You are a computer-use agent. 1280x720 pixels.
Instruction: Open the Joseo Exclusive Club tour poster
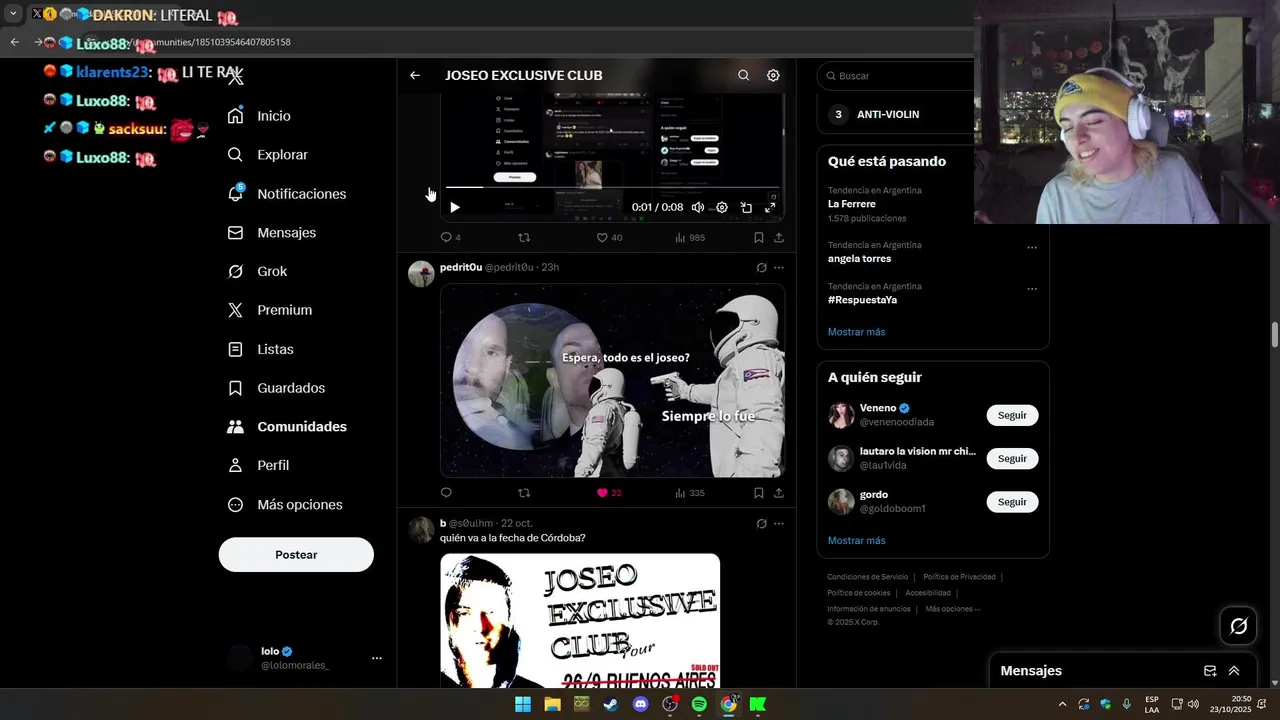(x=580, y=620)
